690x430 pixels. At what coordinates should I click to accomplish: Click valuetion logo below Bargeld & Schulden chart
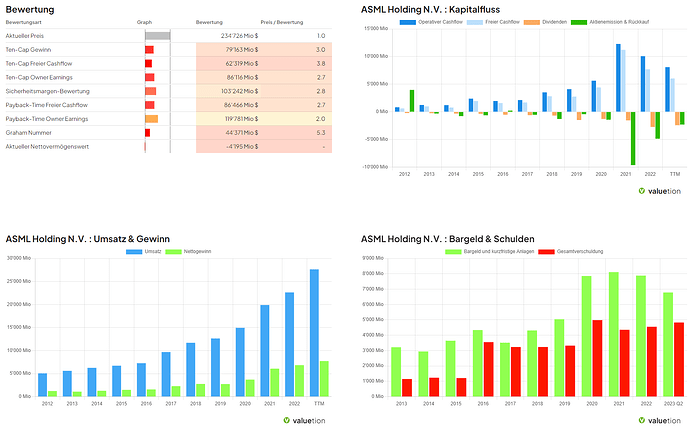(x=660, y=421)
